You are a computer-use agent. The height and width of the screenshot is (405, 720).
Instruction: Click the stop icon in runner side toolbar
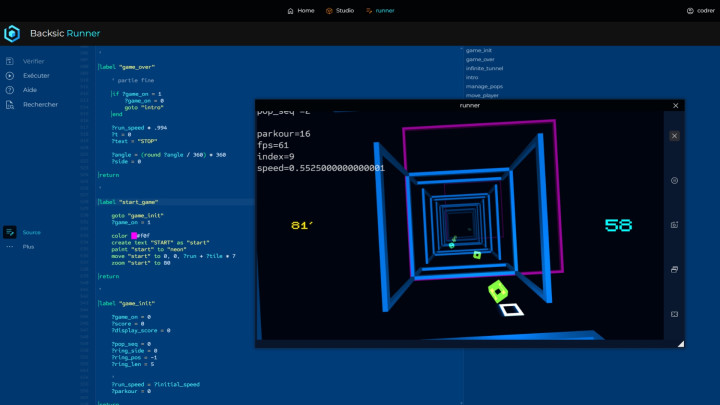(675, 181)
